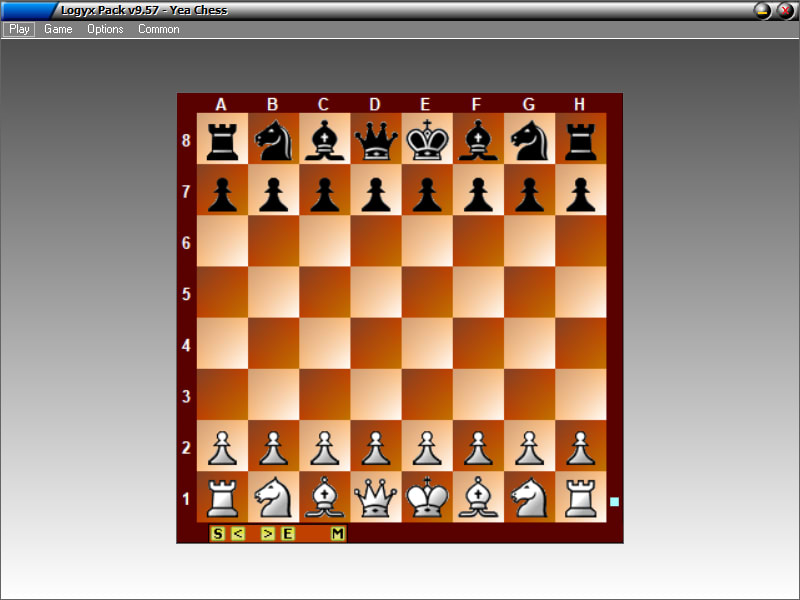800x600 pixels.
Task: Click the empty C3 square
Action: pos(324,394)
